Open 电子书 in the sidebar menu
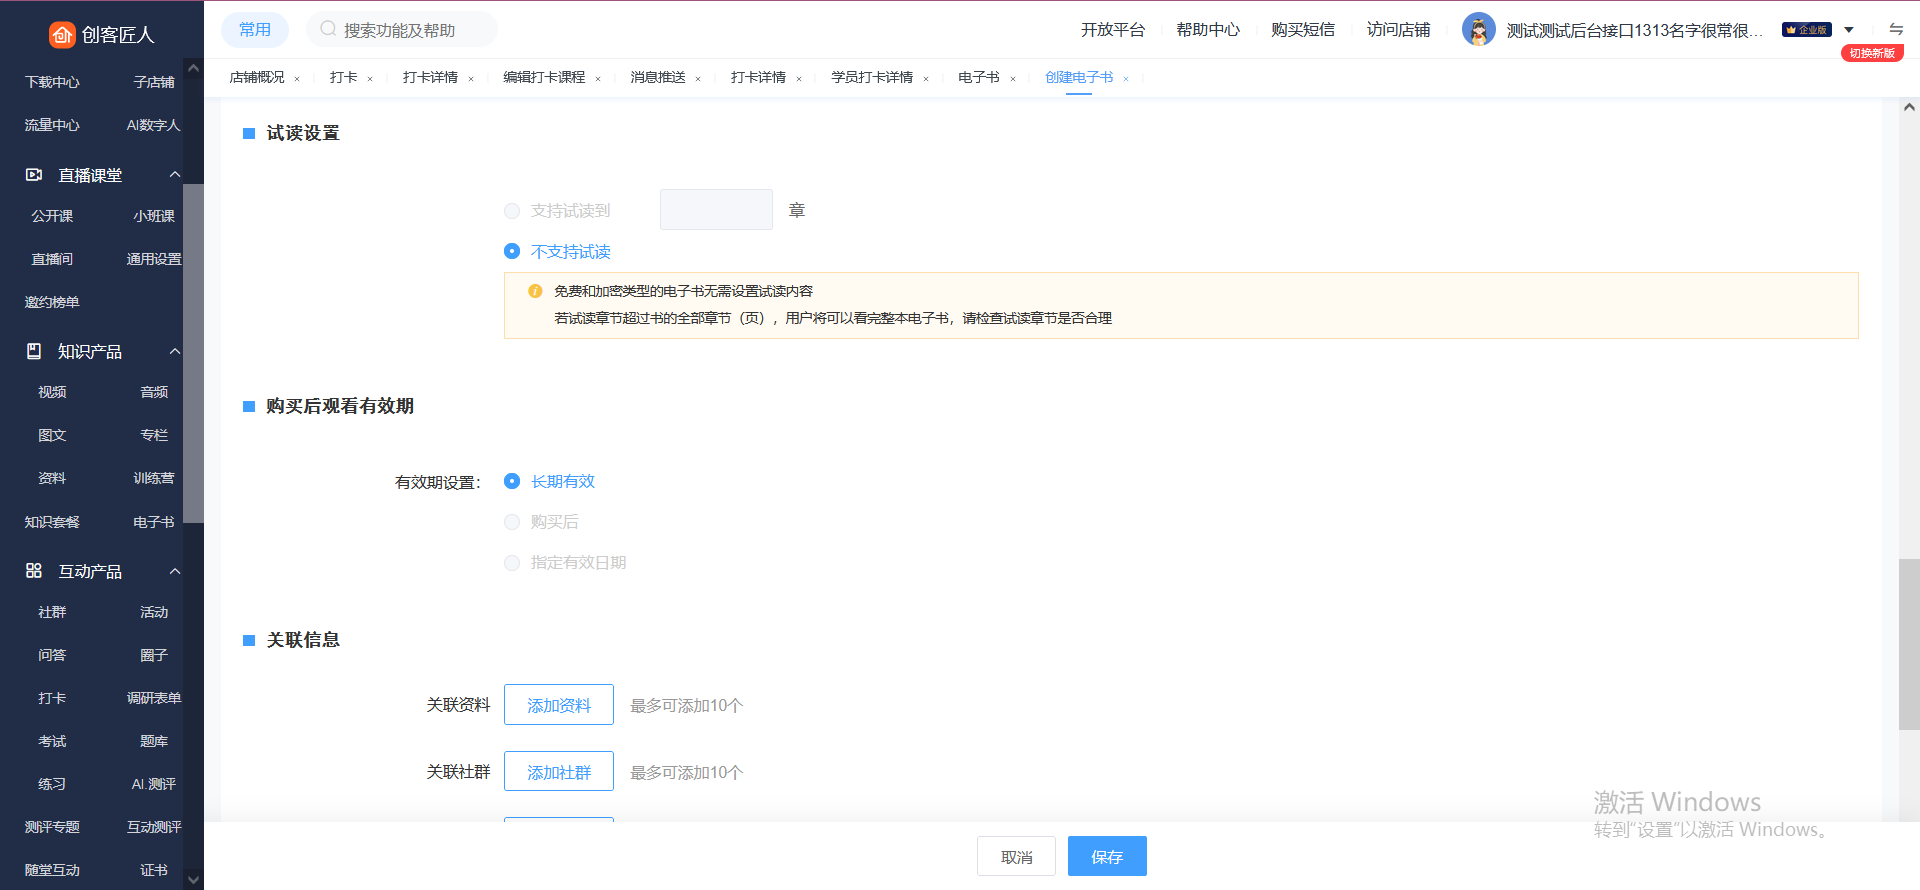Image resolution: width=1920 pixels, height=890 pixels. pos(153,522)
